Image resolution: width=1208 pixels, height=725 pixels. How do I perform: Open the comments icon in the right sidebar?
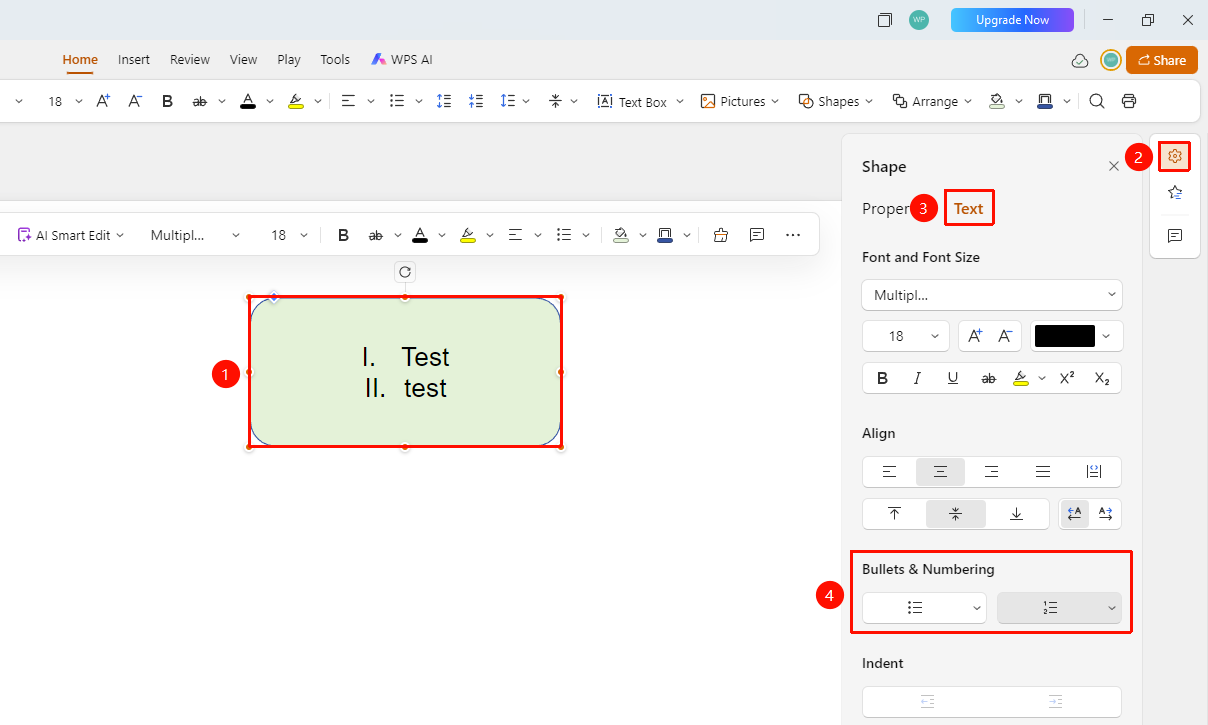pos(1175,236)
